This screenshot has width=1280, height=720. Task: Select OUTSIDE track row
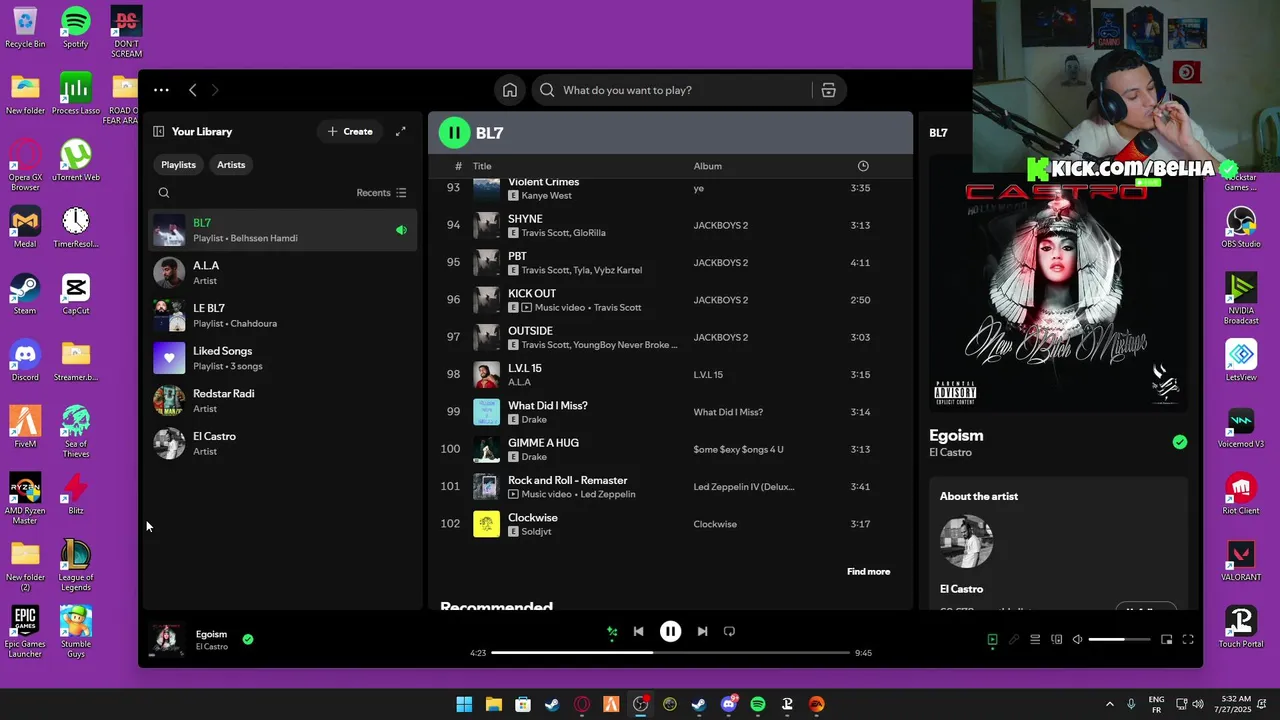(x=670, y=337)
